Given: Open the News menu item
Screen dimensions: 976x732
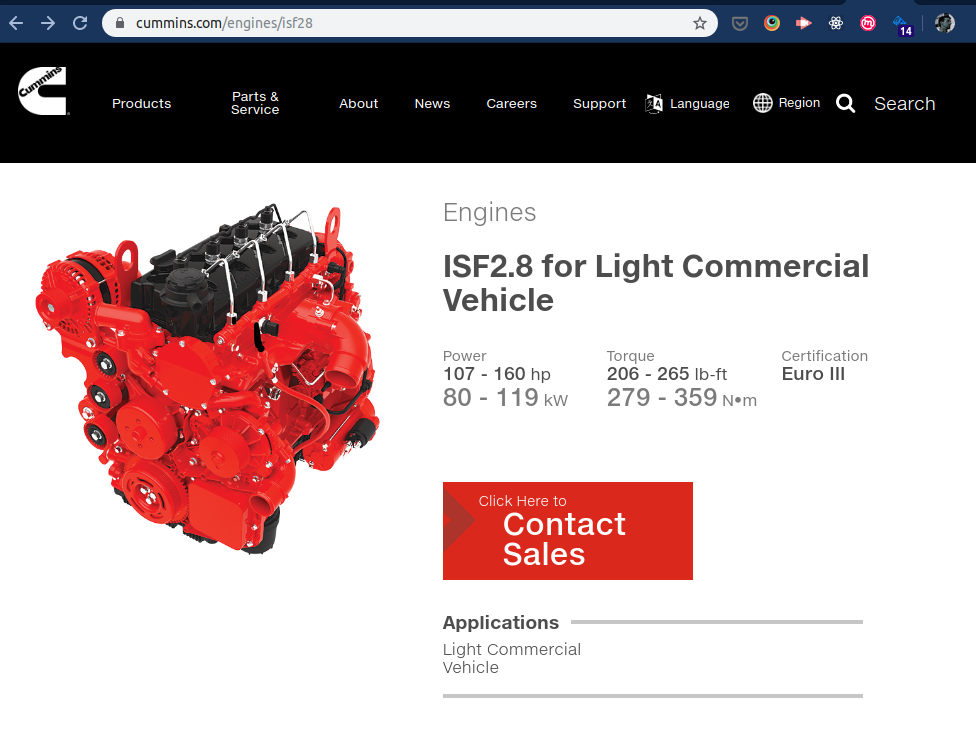Looking at the screenshot, I should click(432, 103).
